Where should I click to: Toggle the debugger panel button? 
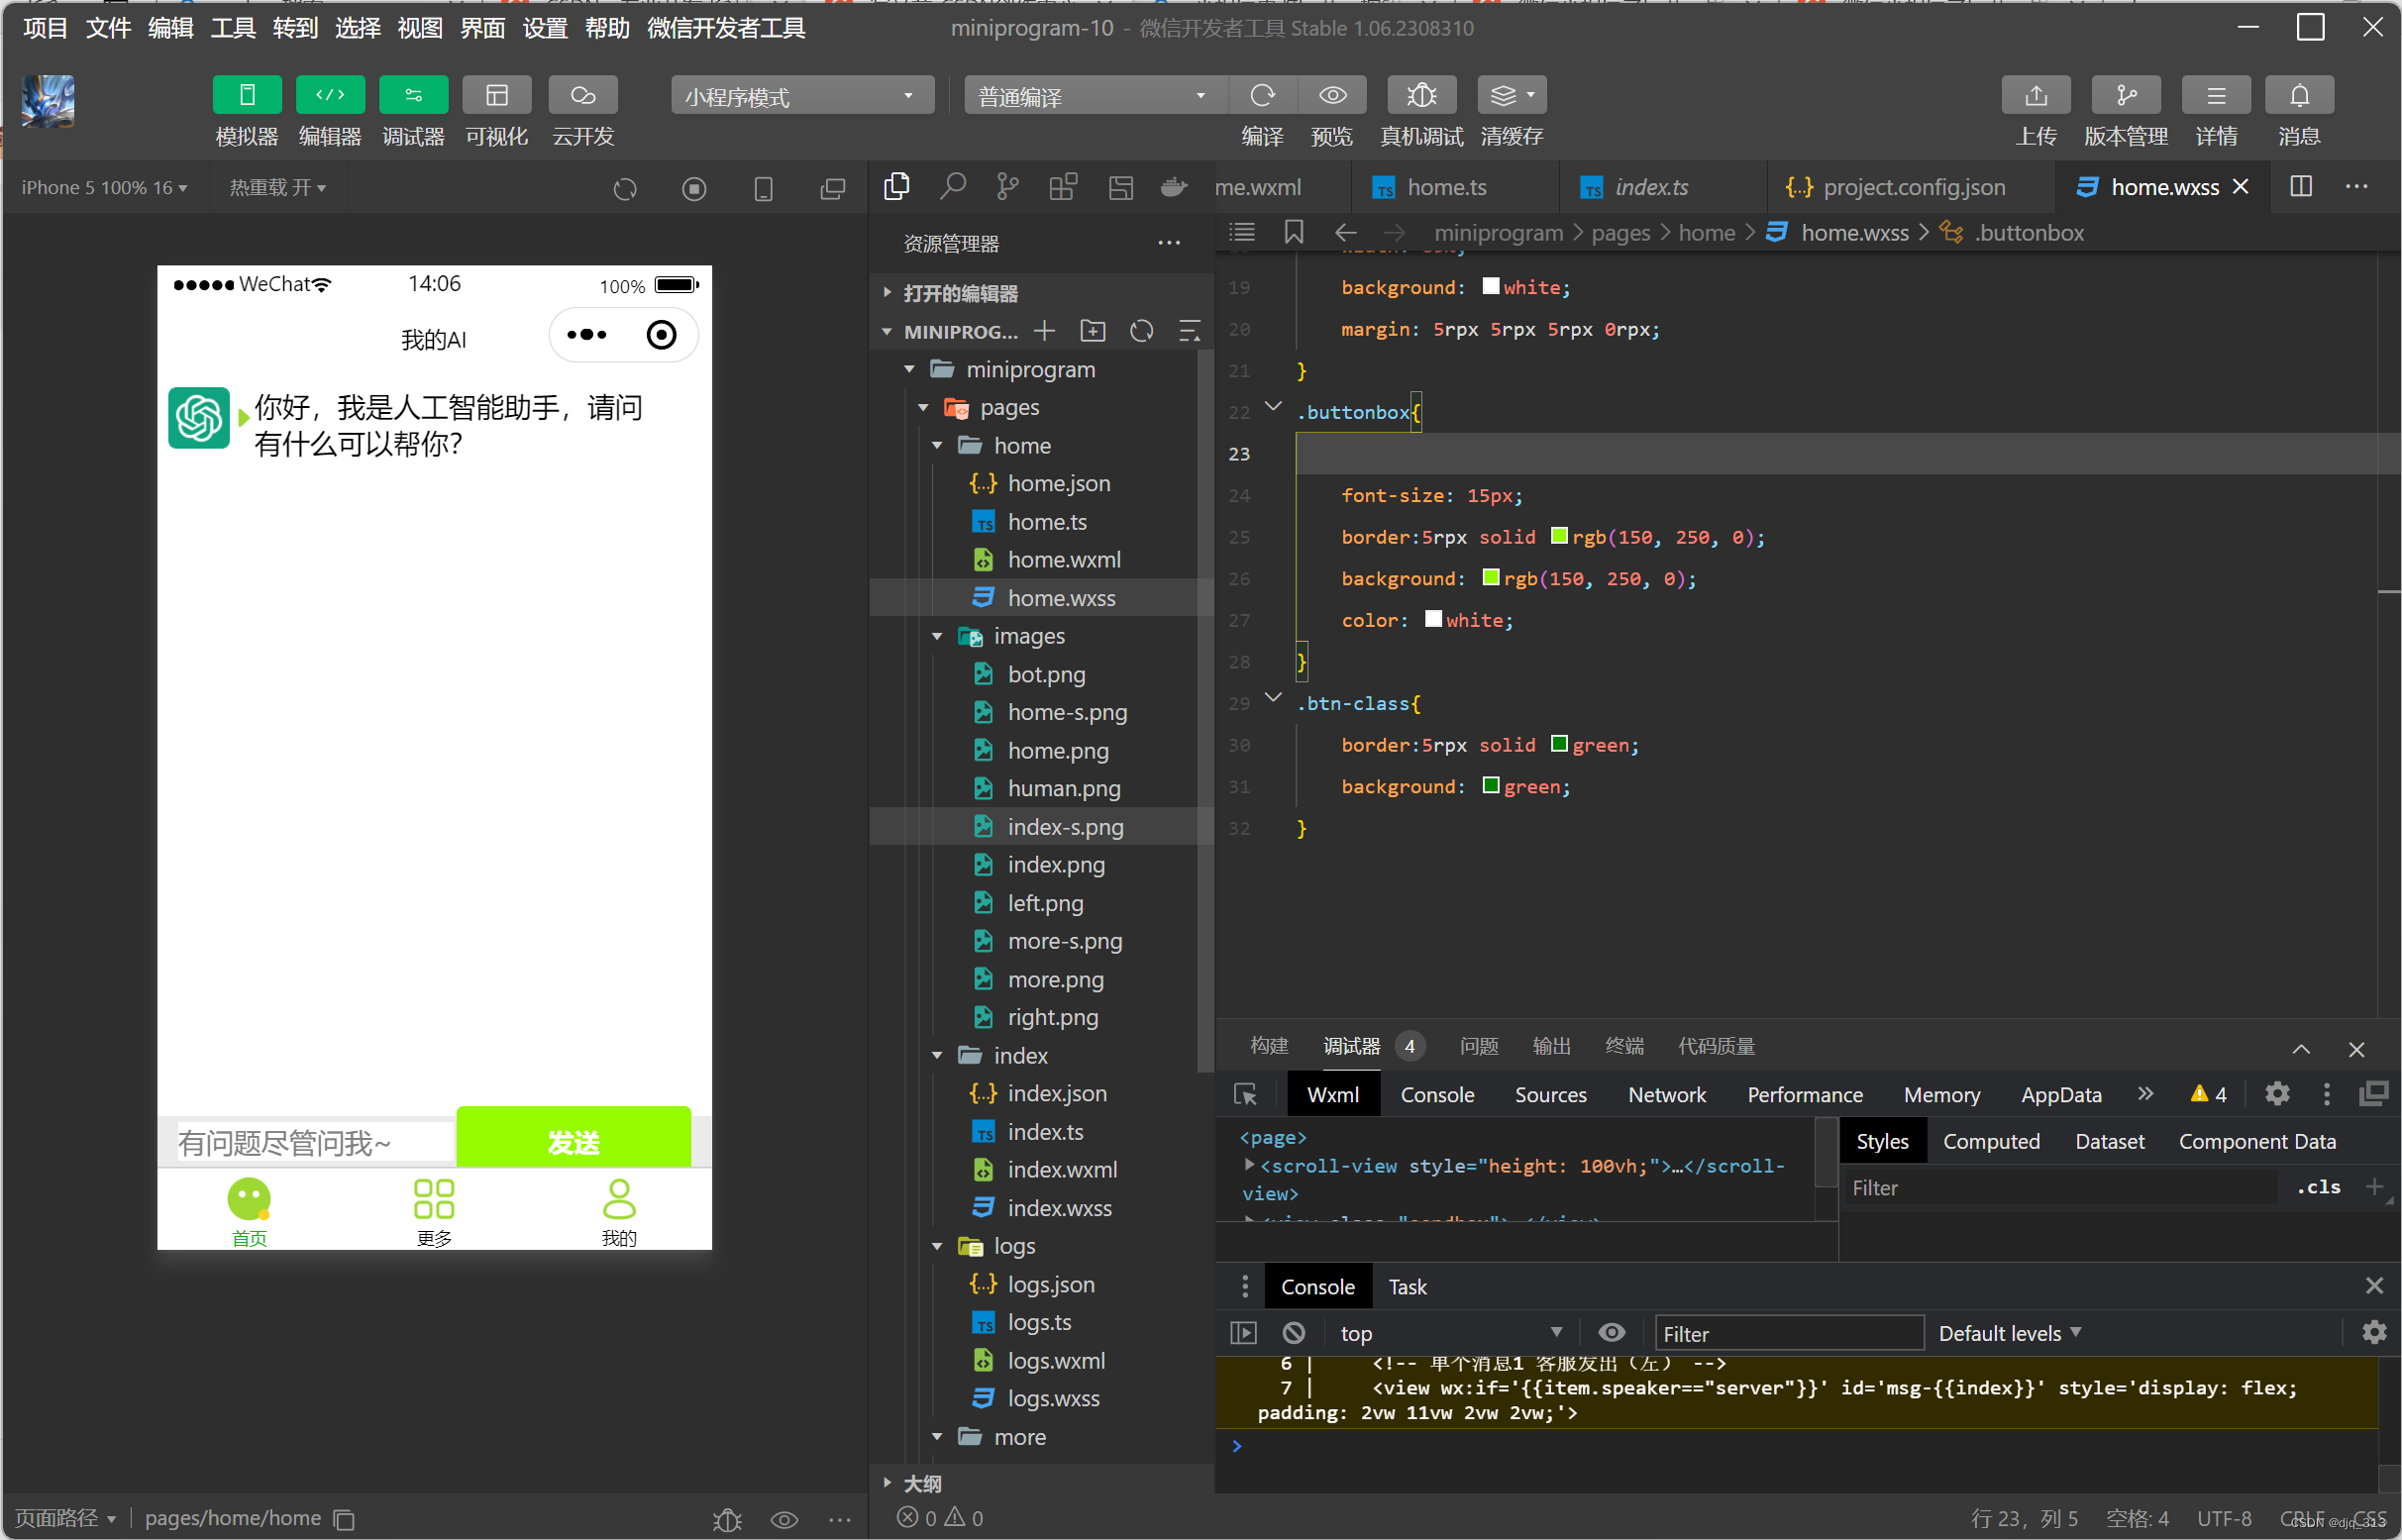[413, 96]
